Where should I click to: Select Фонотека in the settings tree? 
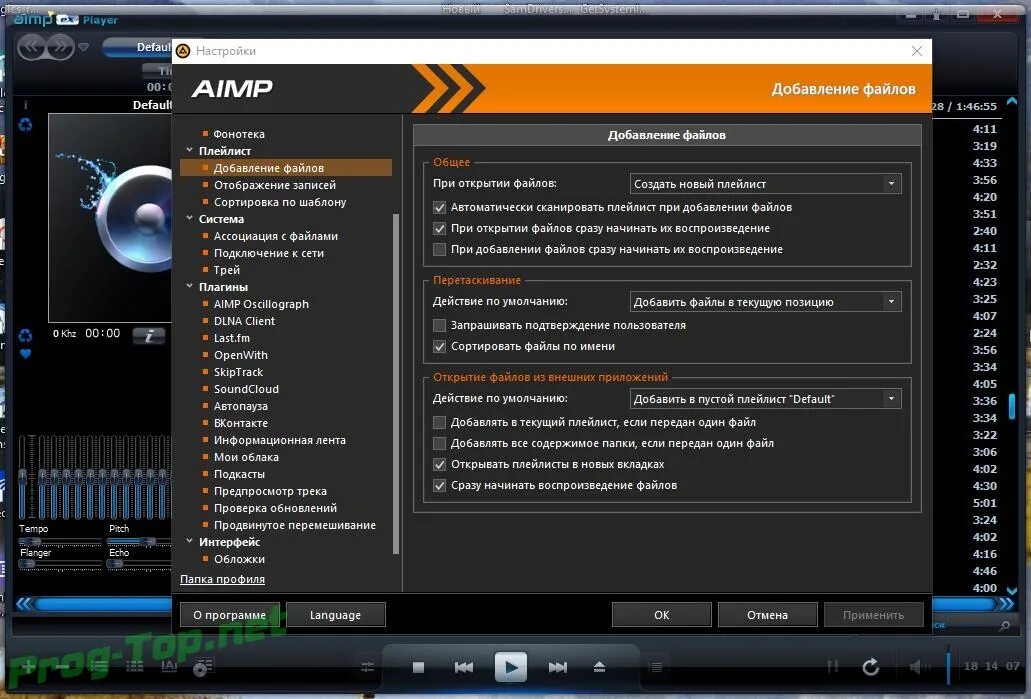click(239, 134)
